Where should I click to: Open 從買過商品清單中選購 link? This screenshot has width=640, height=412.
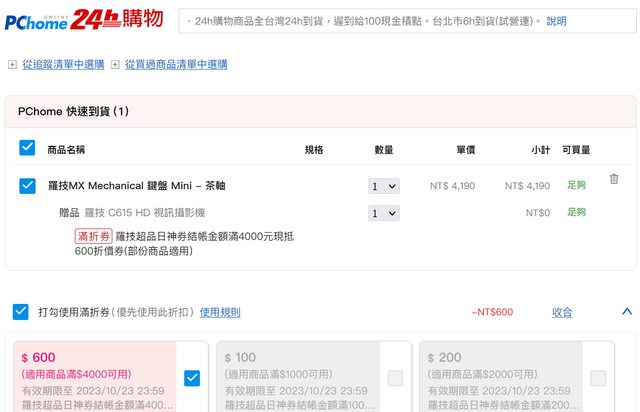pos(176,65)
